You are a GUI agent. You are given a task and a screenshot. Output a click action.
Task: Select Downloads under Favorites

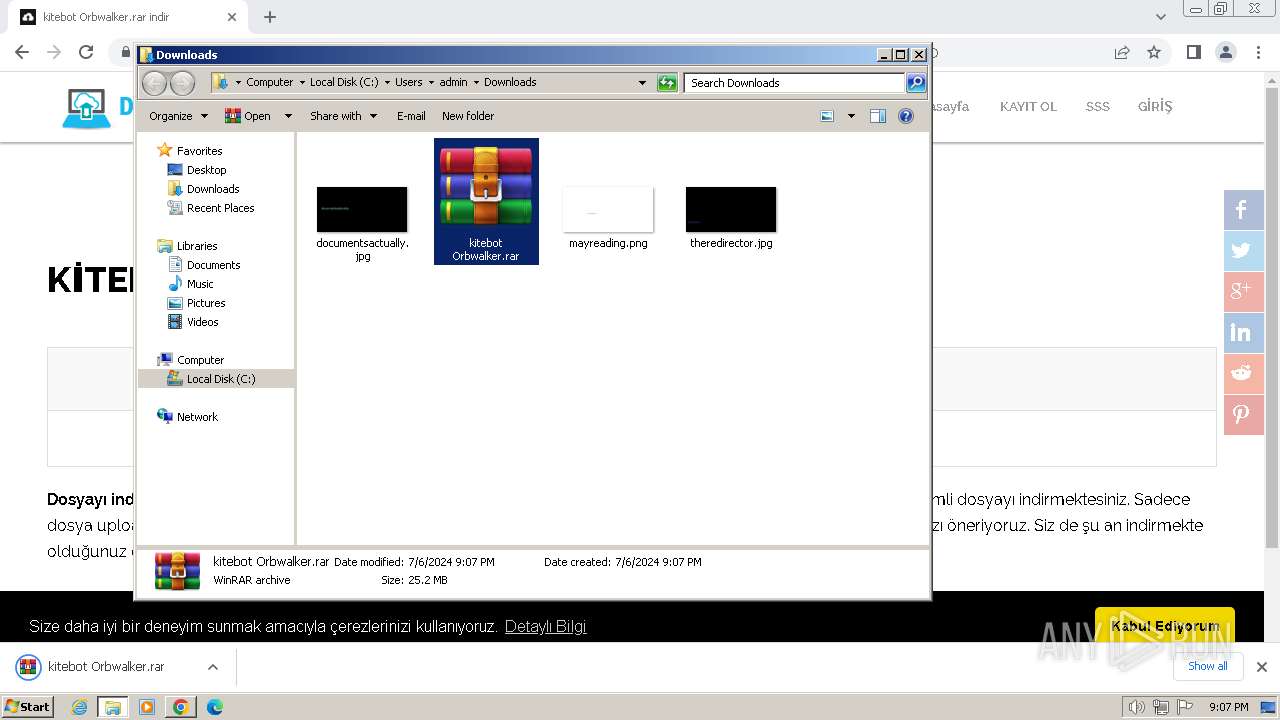tap(213, 189)
